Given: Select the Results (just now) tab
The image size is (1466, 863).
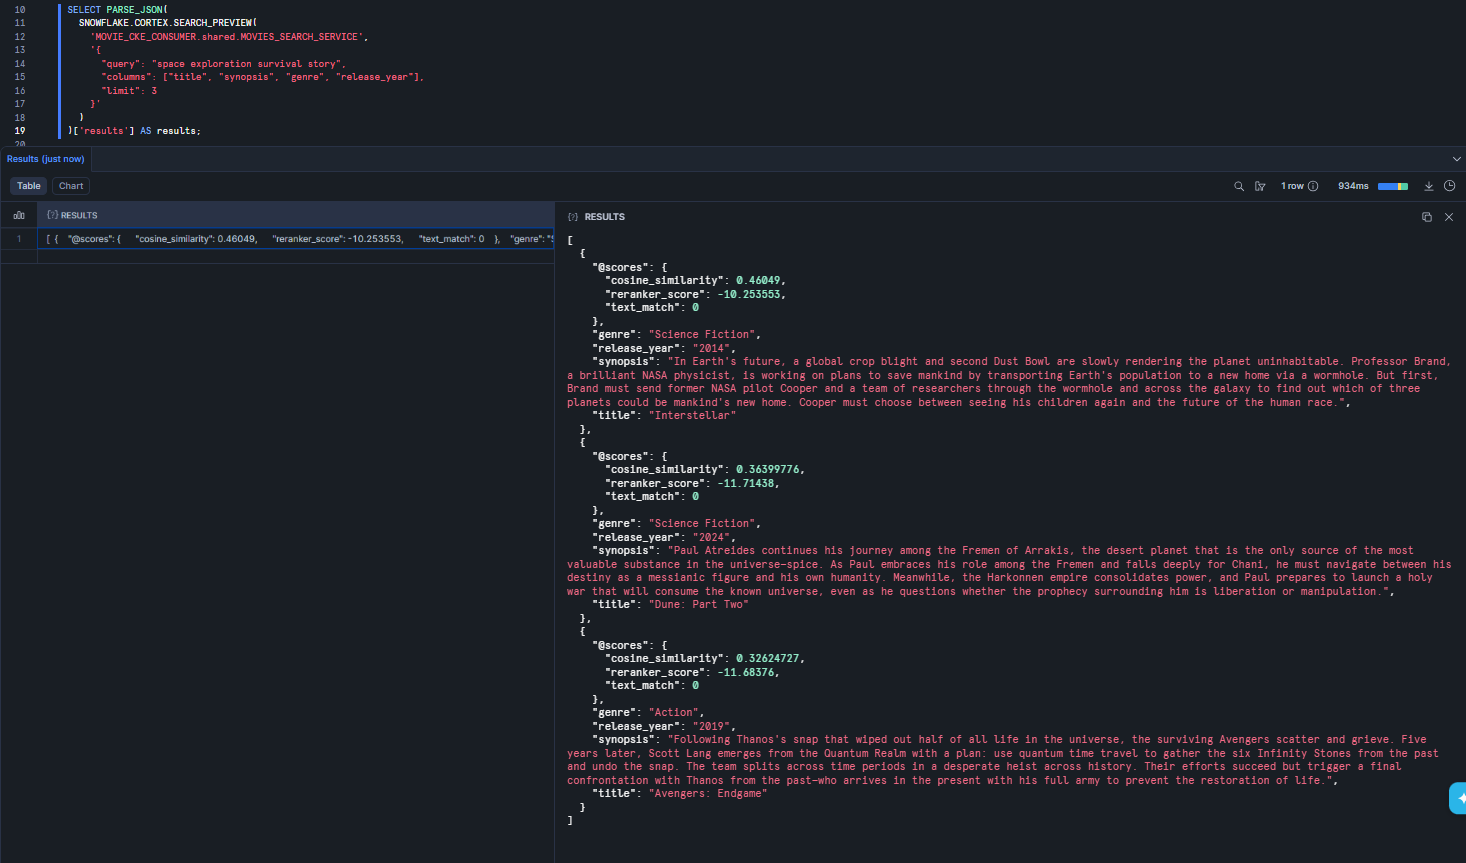Looking at the screenshot, I should coord(46,159).
